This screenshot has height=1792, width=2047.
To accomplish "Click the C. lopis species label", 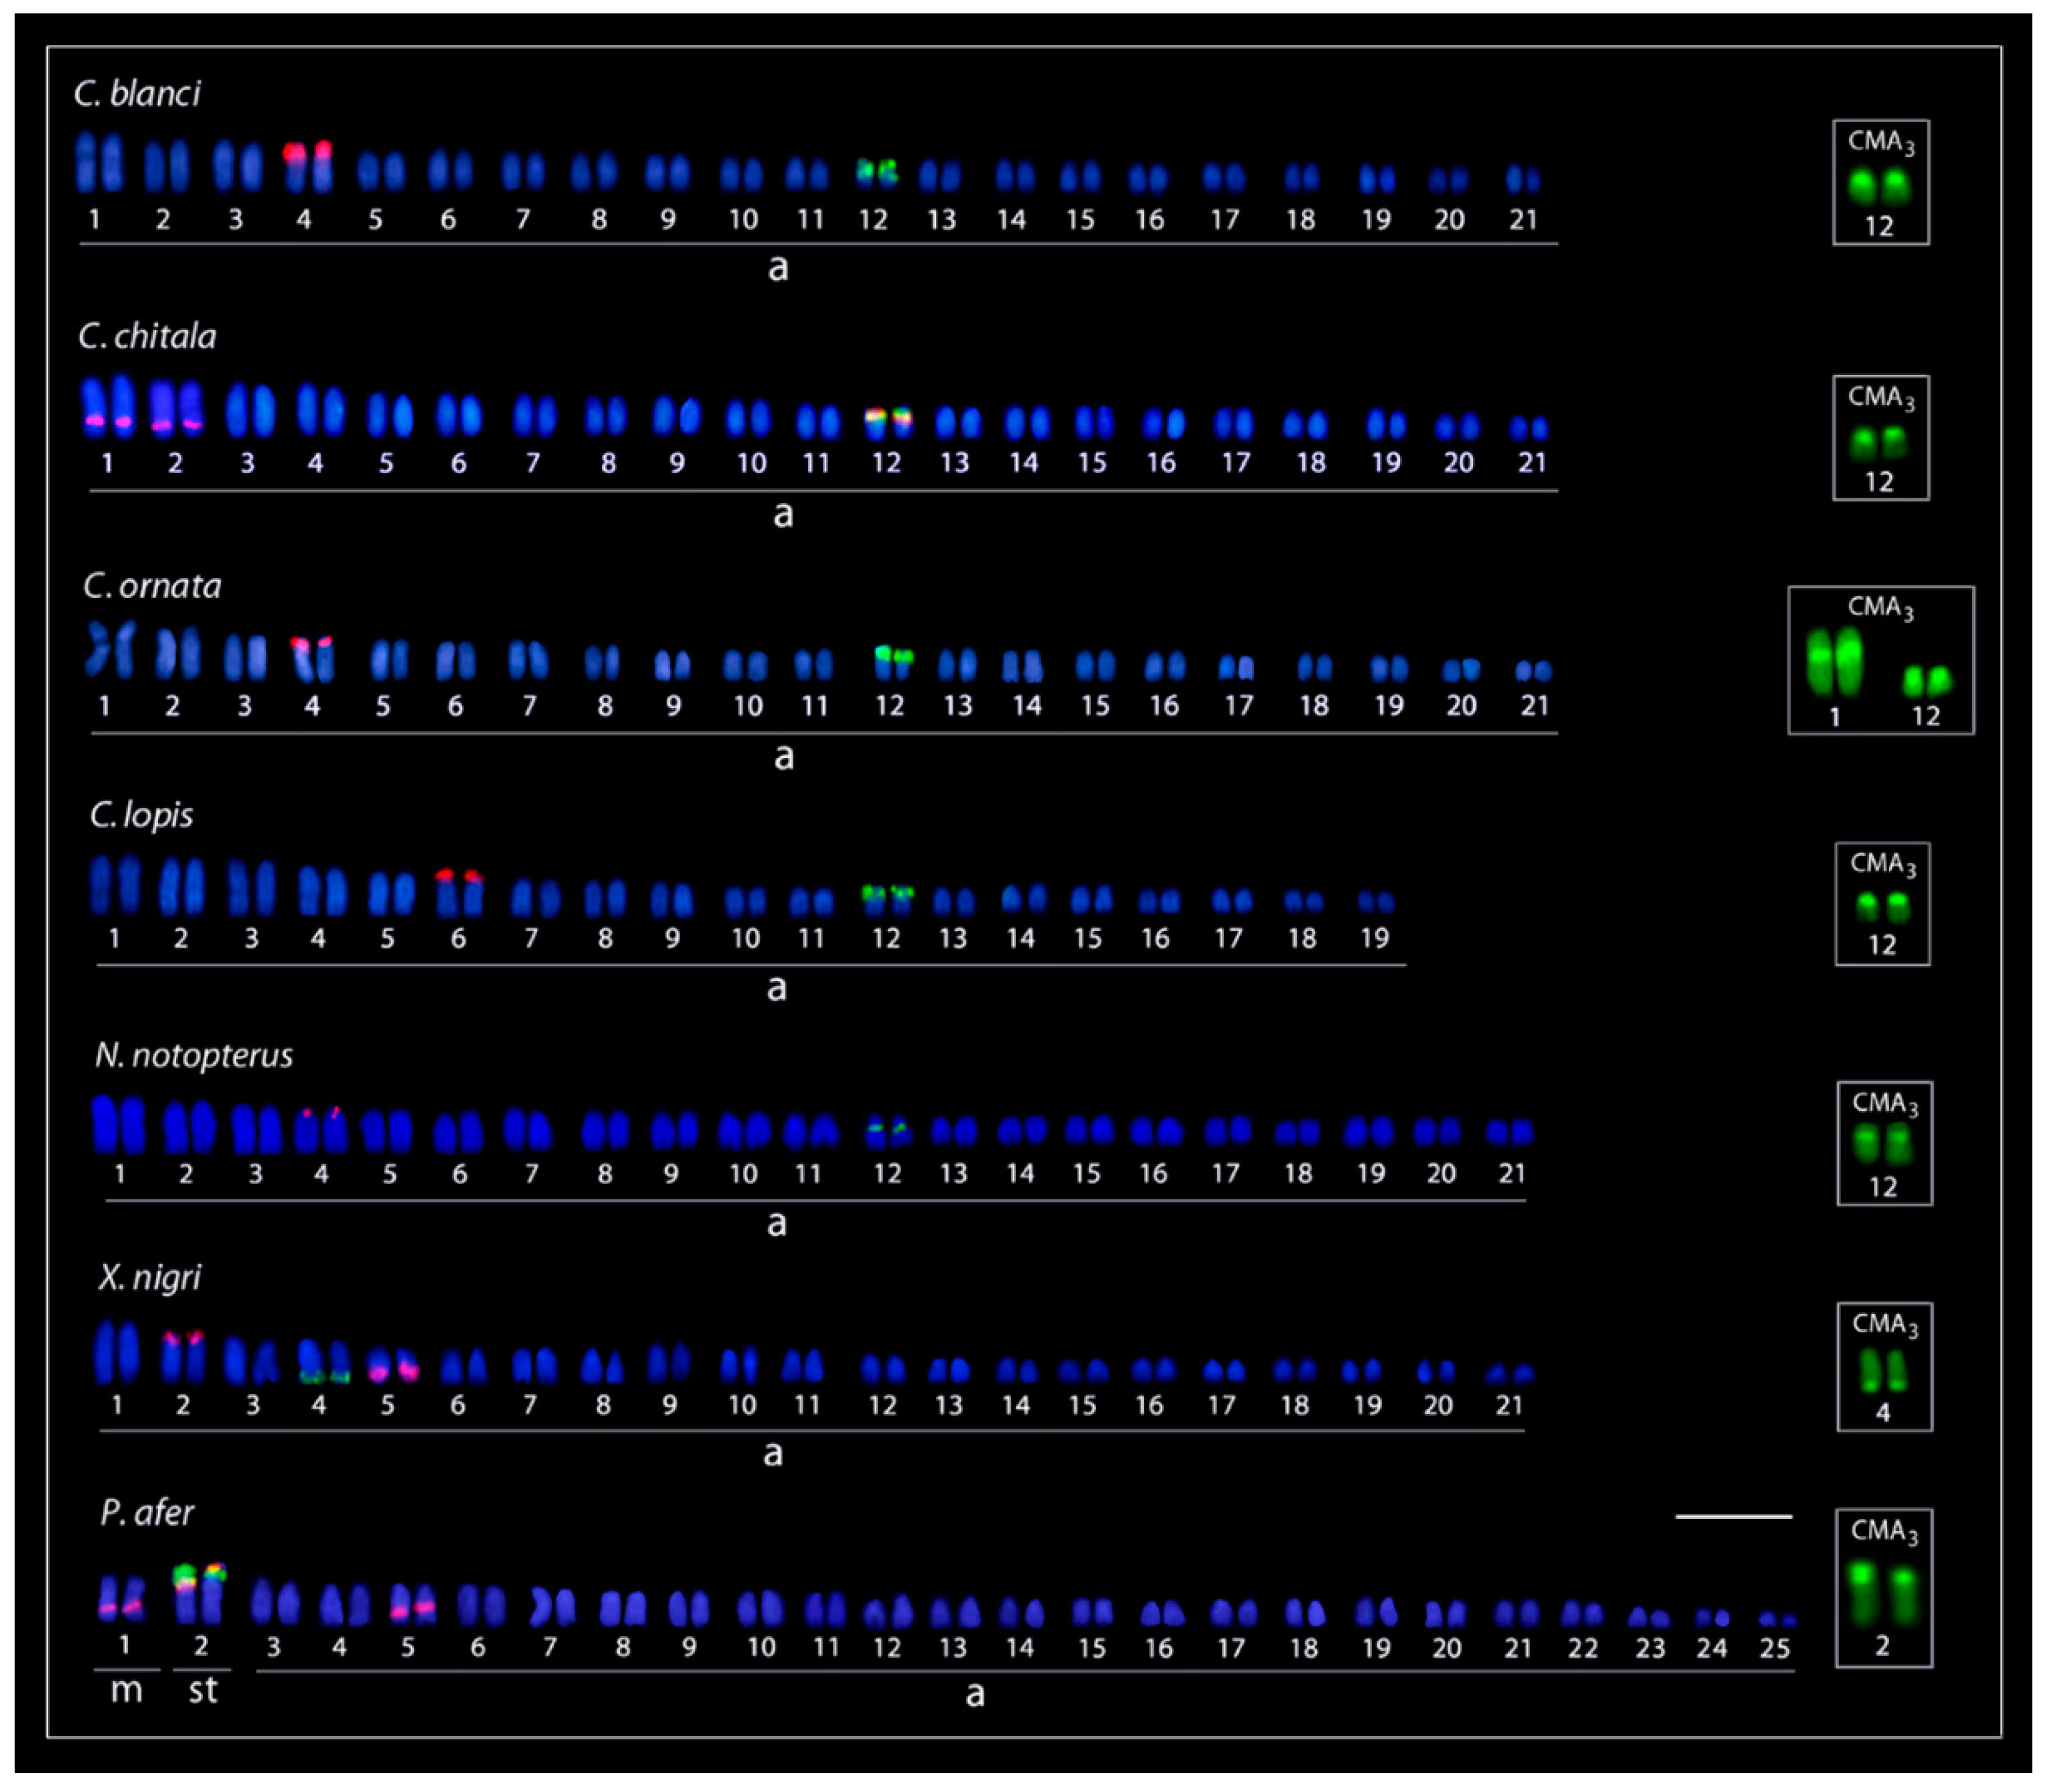I will [x=141, y=815].
